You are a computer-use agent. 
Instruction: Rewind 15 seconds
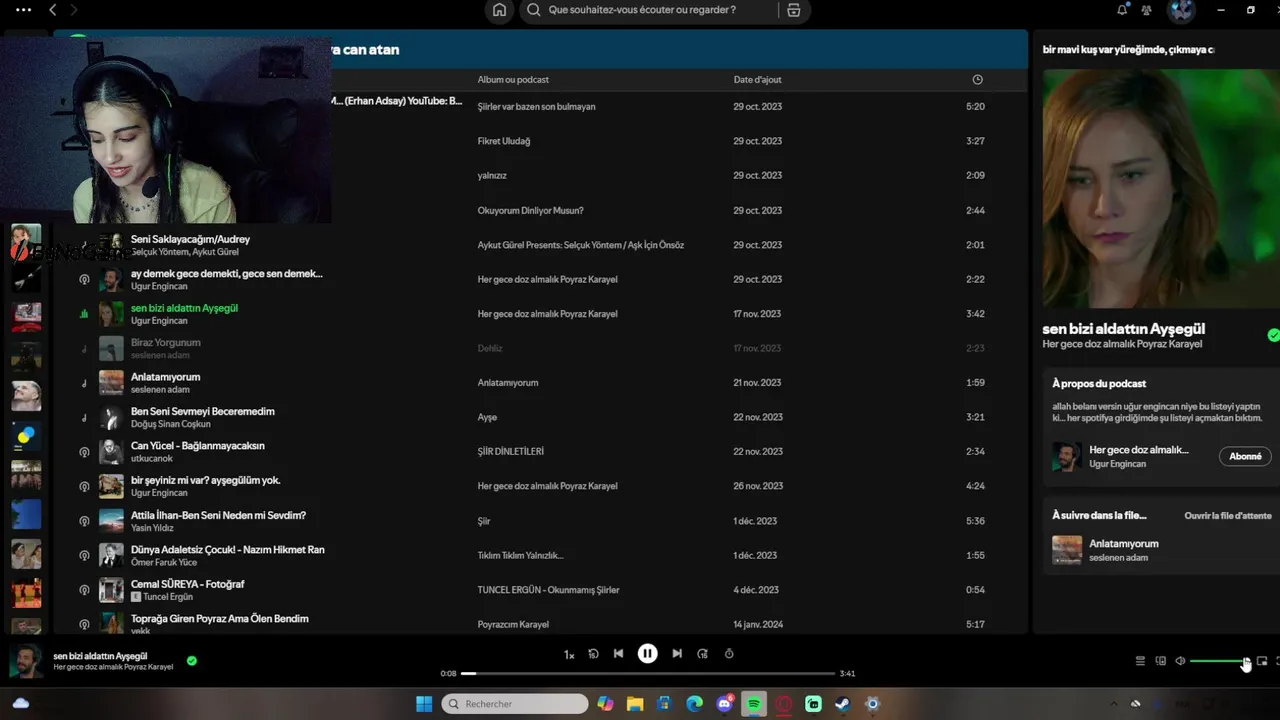pos(593,654)
